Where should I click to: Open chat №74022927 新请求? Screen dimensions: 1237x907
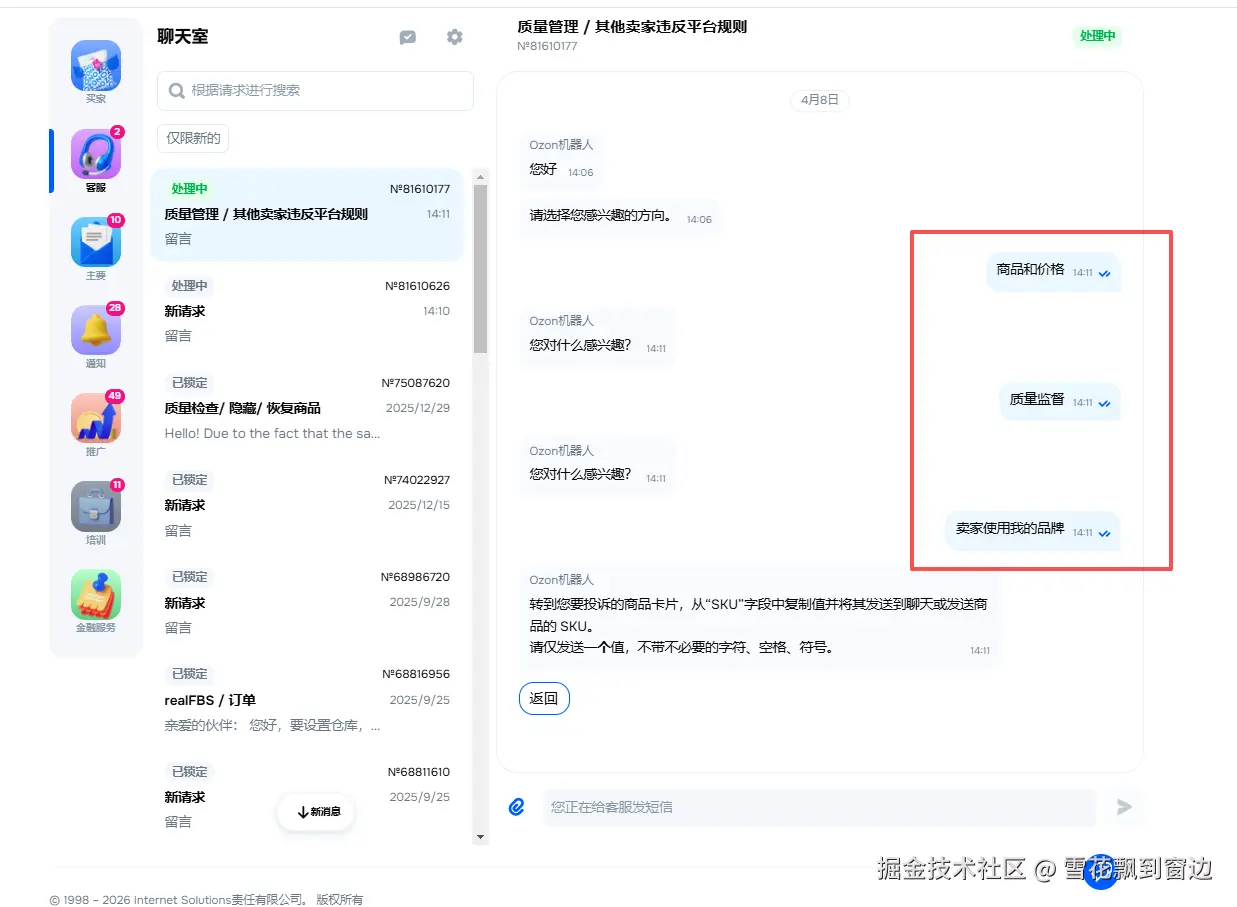point(307,506)
